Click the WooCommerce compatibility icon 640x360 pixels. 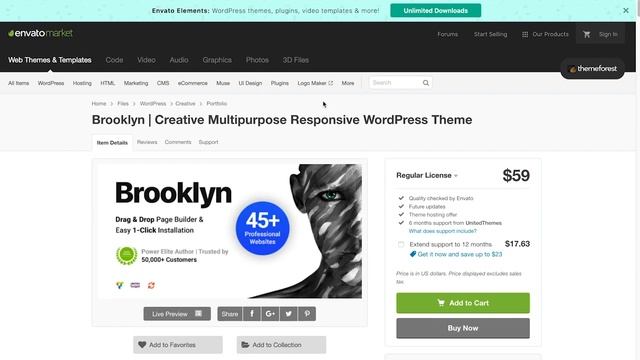(135, 285)
